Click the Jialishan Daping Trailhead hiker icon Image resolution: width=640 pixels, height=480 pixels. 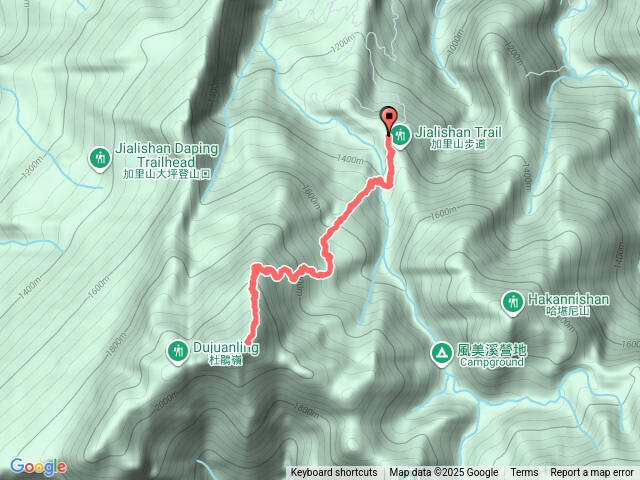click(99, 158)
